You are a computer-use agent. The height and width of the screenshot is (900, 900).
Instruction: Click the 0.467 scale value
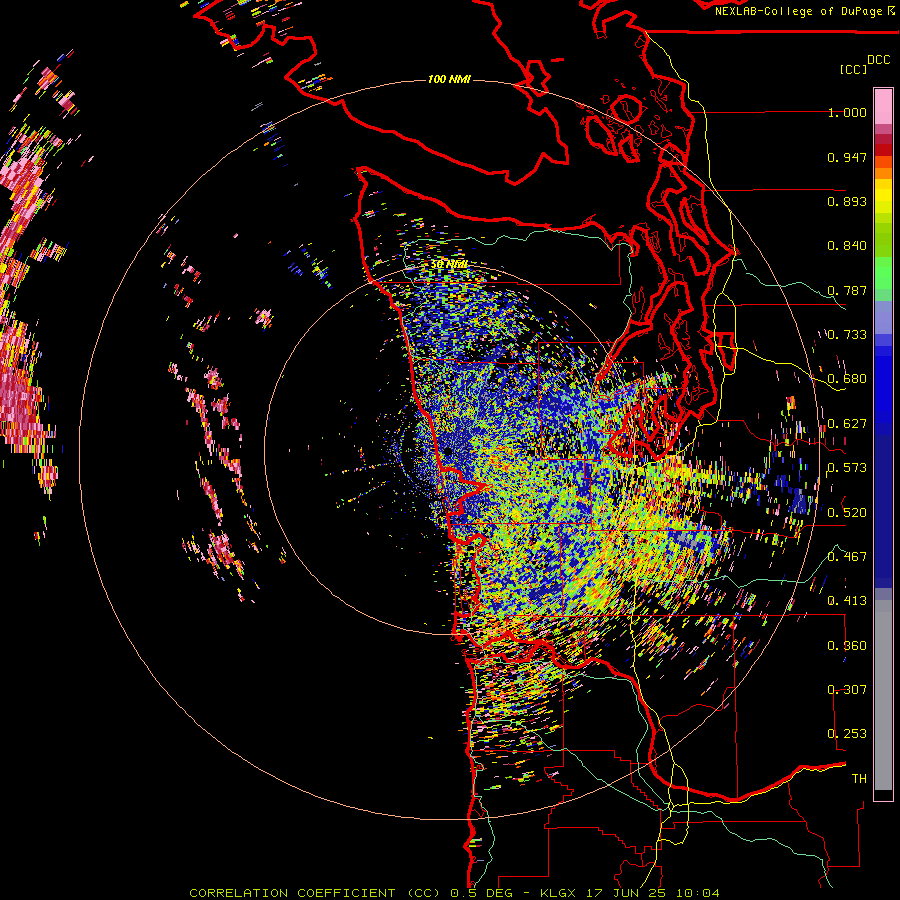(847, 557)
